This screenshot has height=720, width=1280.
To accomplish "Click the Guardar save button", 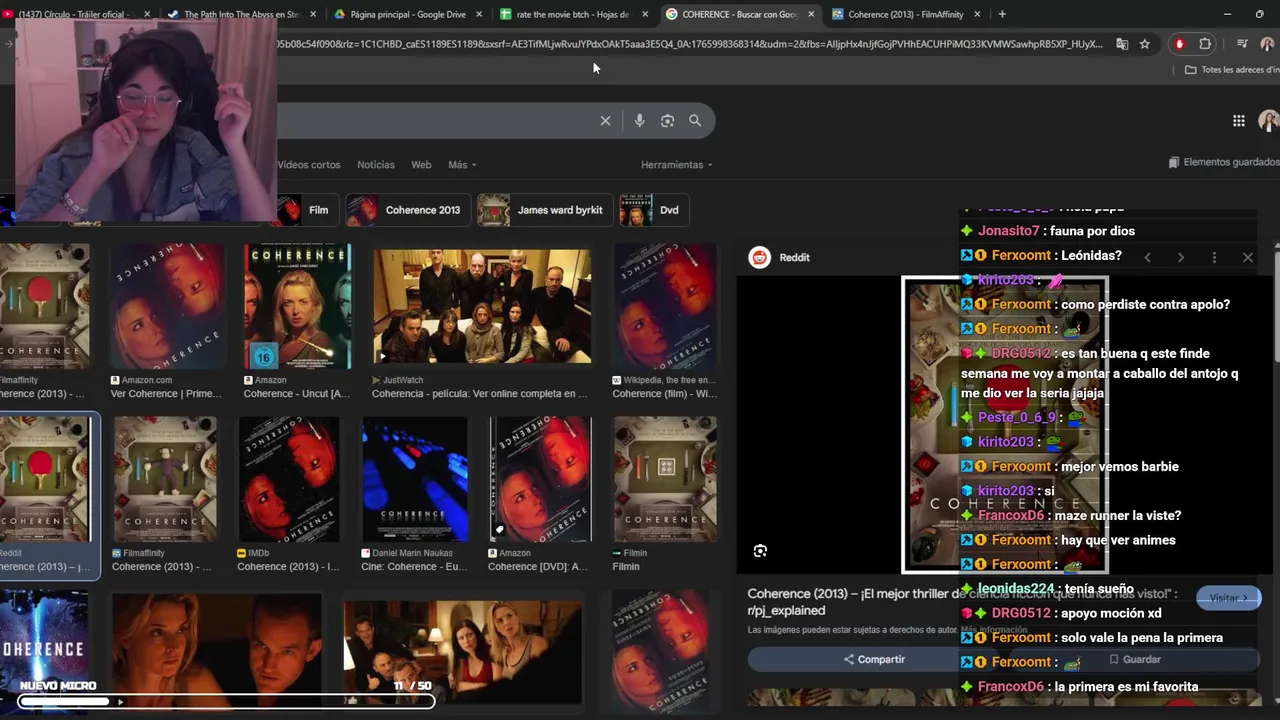I will [x=1135, y=659].
